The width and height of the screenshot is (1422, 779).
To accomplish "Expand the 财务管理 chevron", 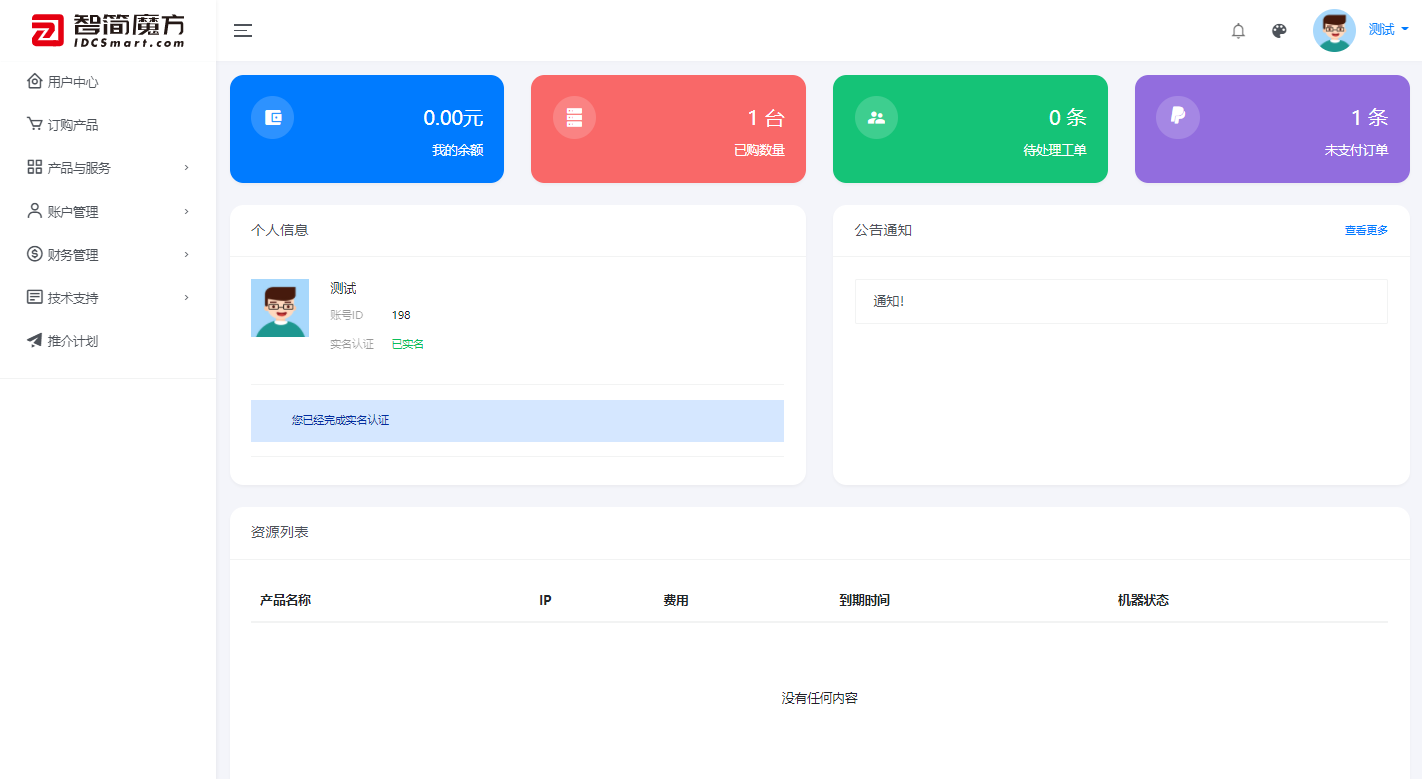I will click(186, 255).
